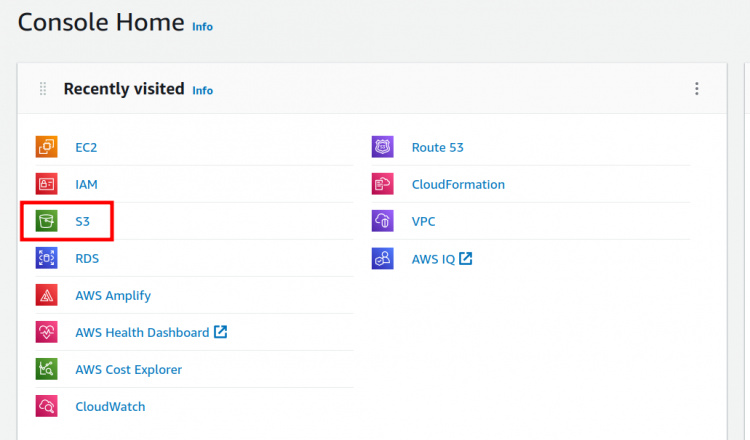Click the CloudWatch icon
The width and height of the screenshot is (750, 440).
[x=46, y=406]
